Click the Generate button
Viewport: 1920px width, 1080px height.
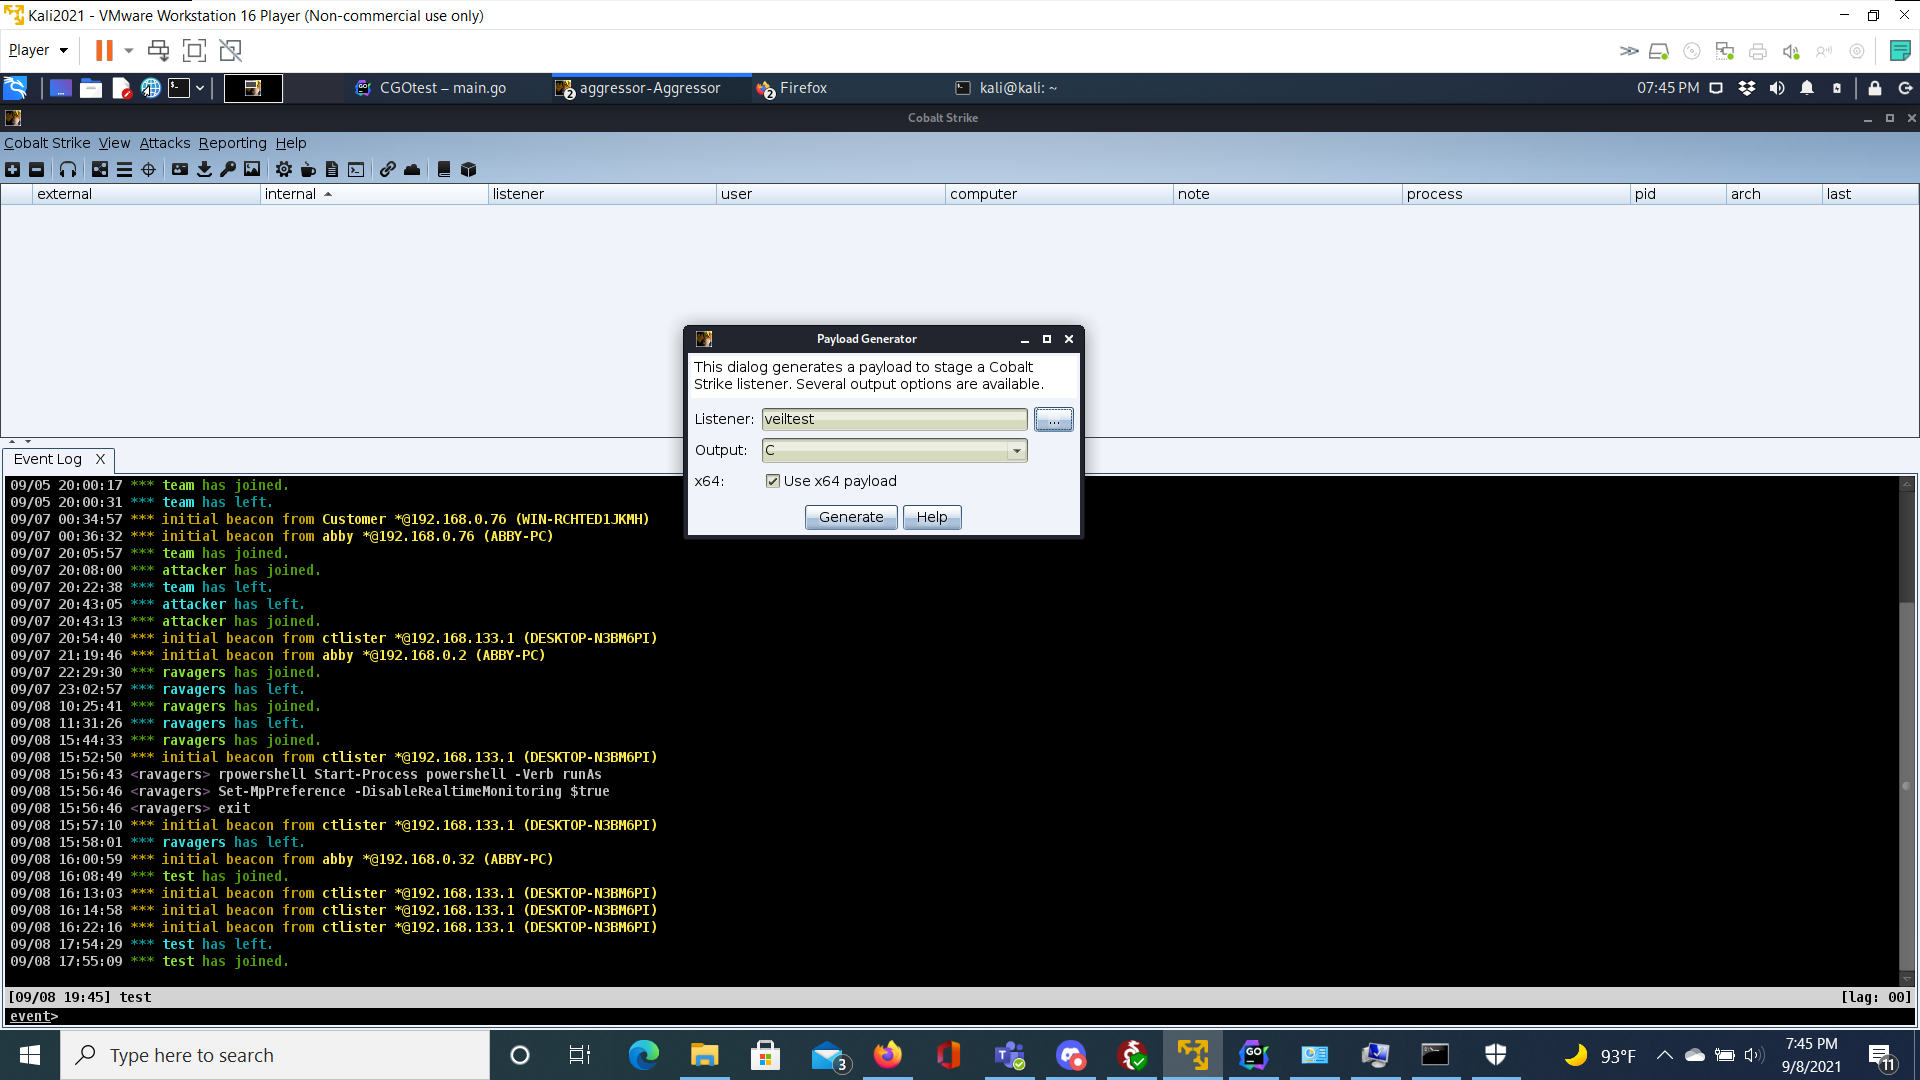pyautogui.click(x=851, y=517)
